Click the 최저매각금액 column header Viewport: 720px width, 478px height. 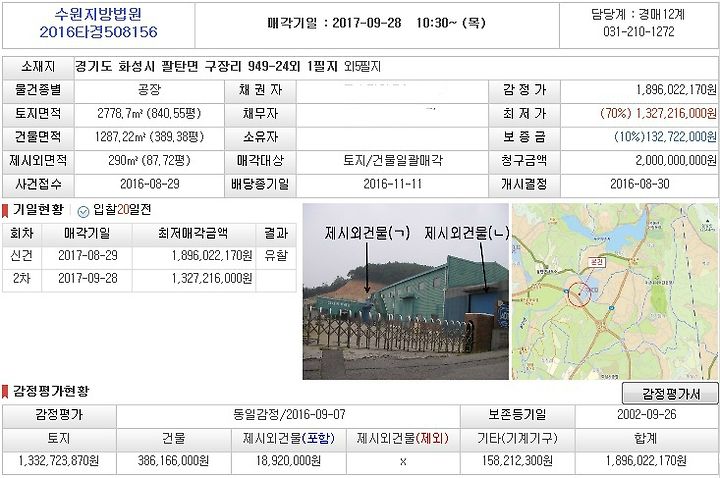pos(193,234)
